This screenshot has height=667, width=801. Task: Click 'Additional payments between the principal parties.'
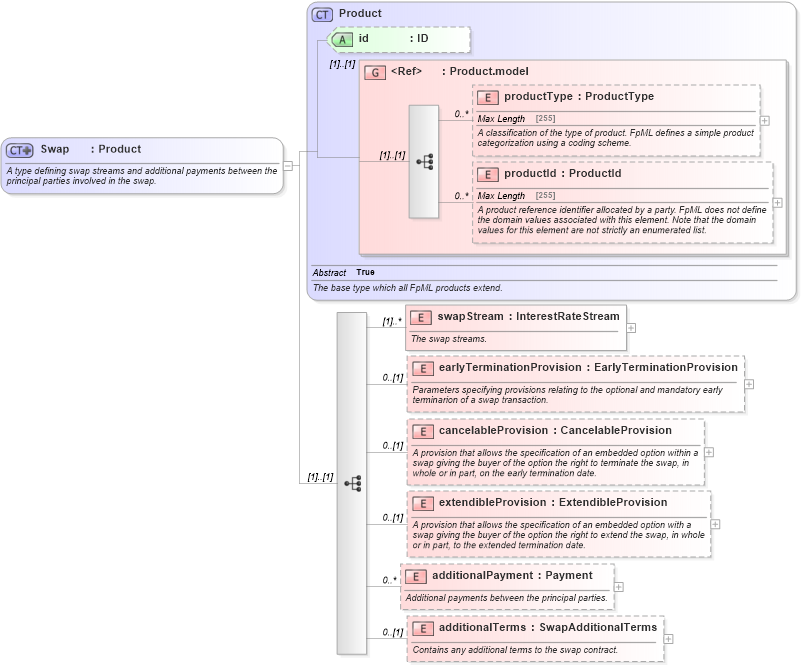tap(506, 598)
